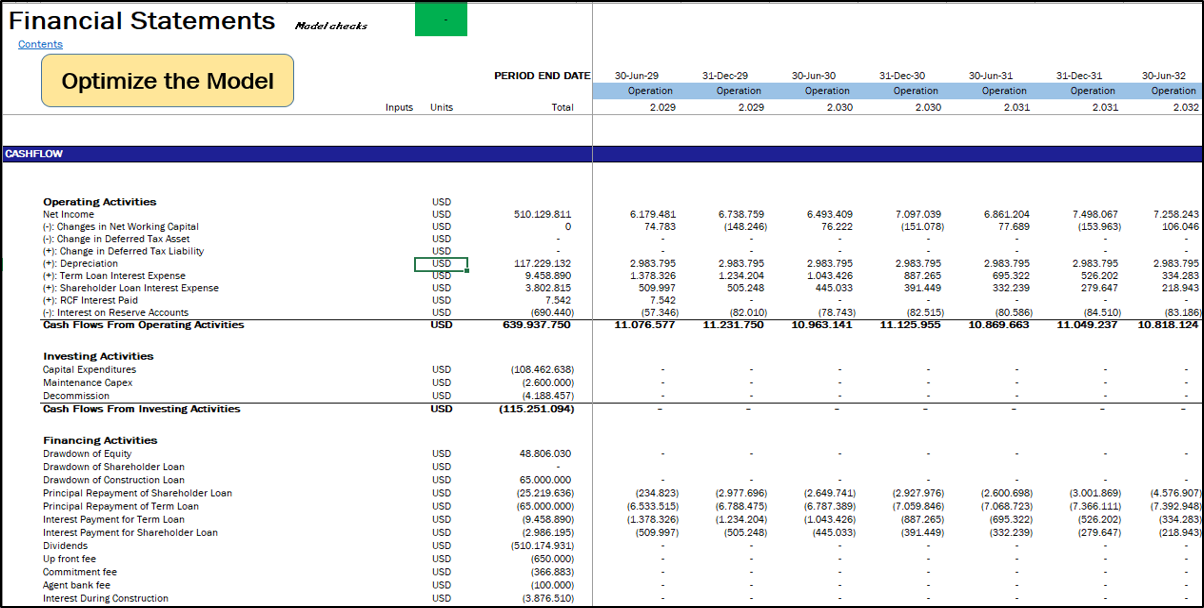Click the Operating Activities heading
Screen dimensions: 1204x608
99,202
